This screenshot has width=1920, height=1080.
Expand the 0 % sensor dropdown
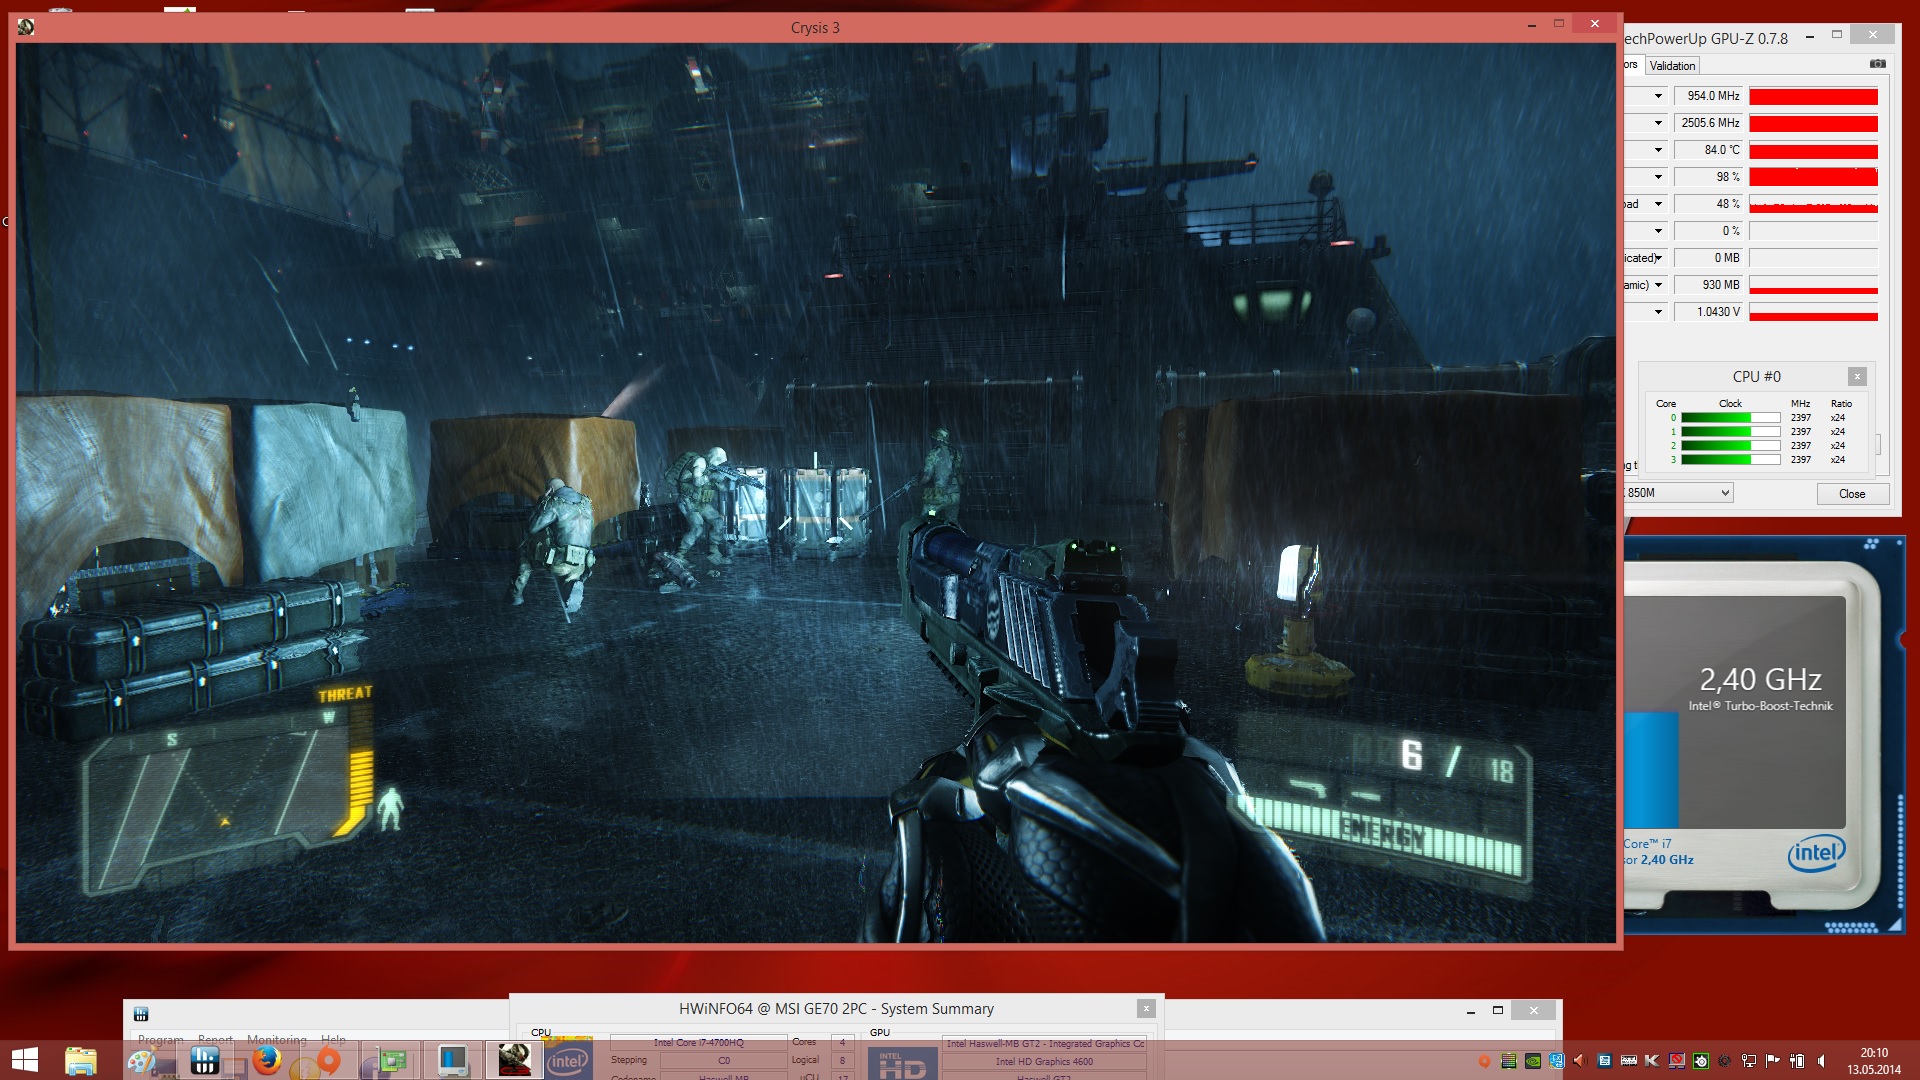click(x=1658, y=231)
